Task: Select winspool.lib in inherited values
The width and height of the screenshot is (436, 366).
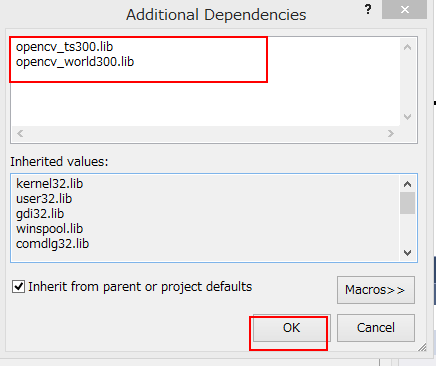Action: [50, 229]
